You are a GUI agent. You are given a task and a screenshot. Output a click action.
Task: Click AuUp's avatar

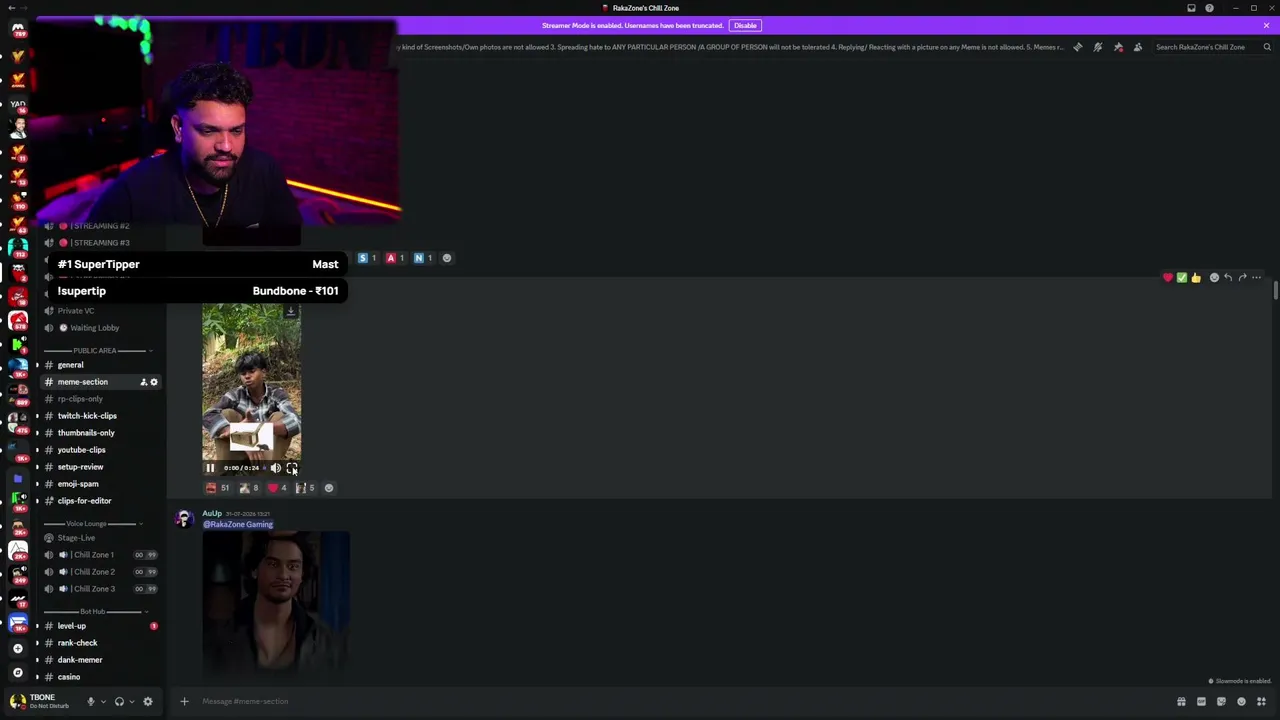[x=184, y=518]
